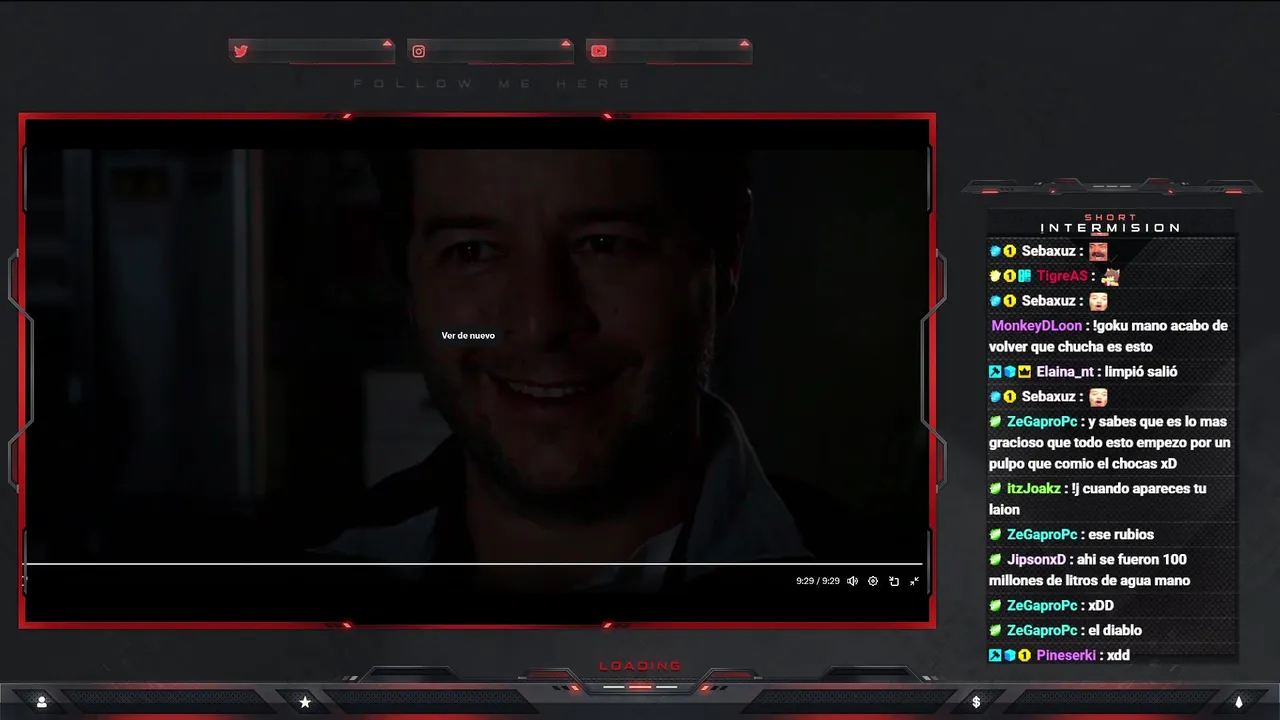
Task: Exit fullscreen using the collapse arrows icon
Action: tap(914, 581)
